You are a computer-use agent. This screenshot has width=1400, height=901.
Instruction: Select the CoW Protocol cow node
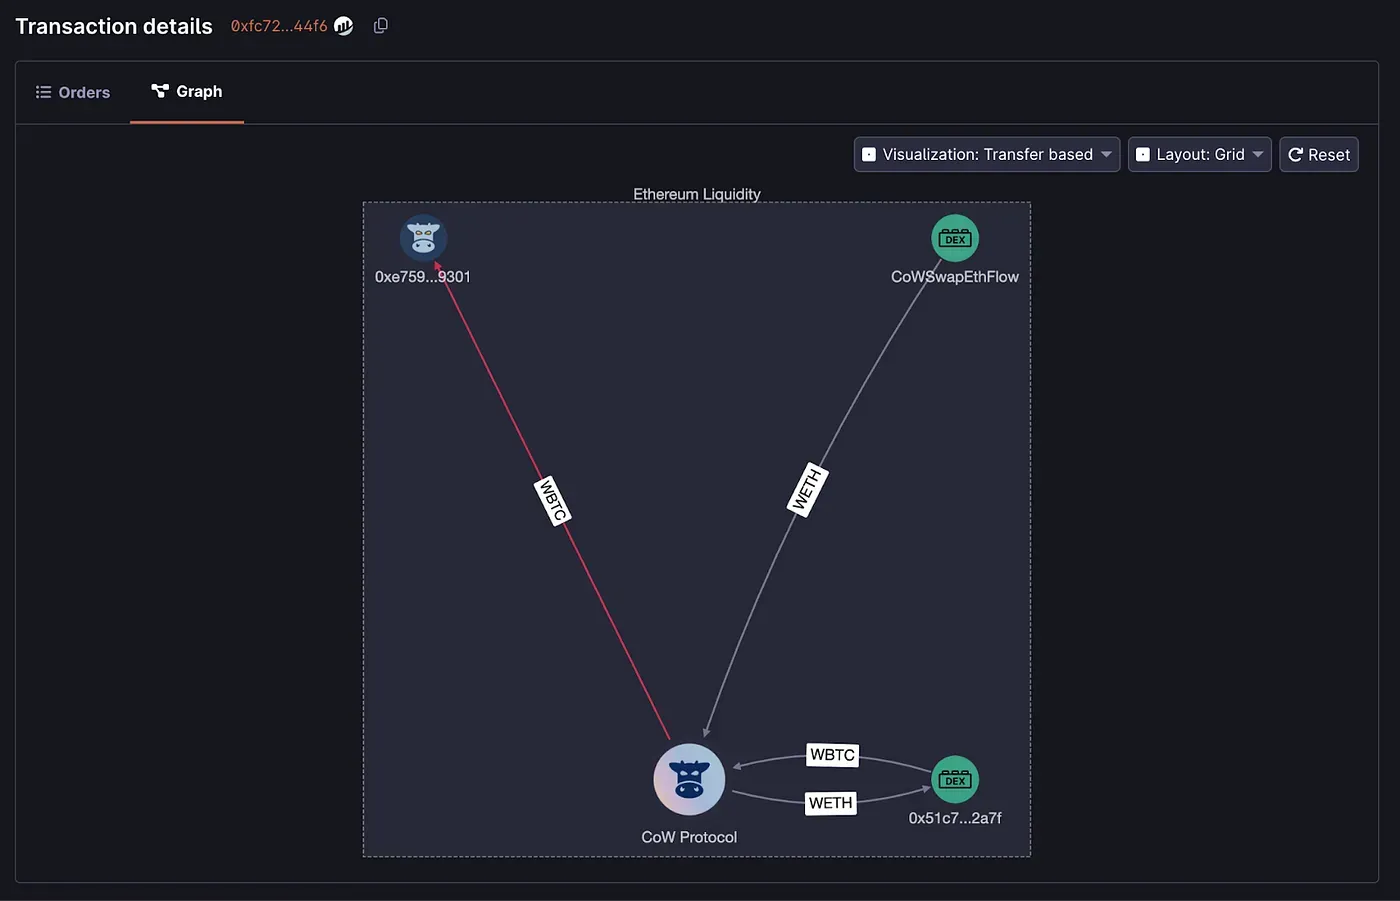click(x=689, y=778)
